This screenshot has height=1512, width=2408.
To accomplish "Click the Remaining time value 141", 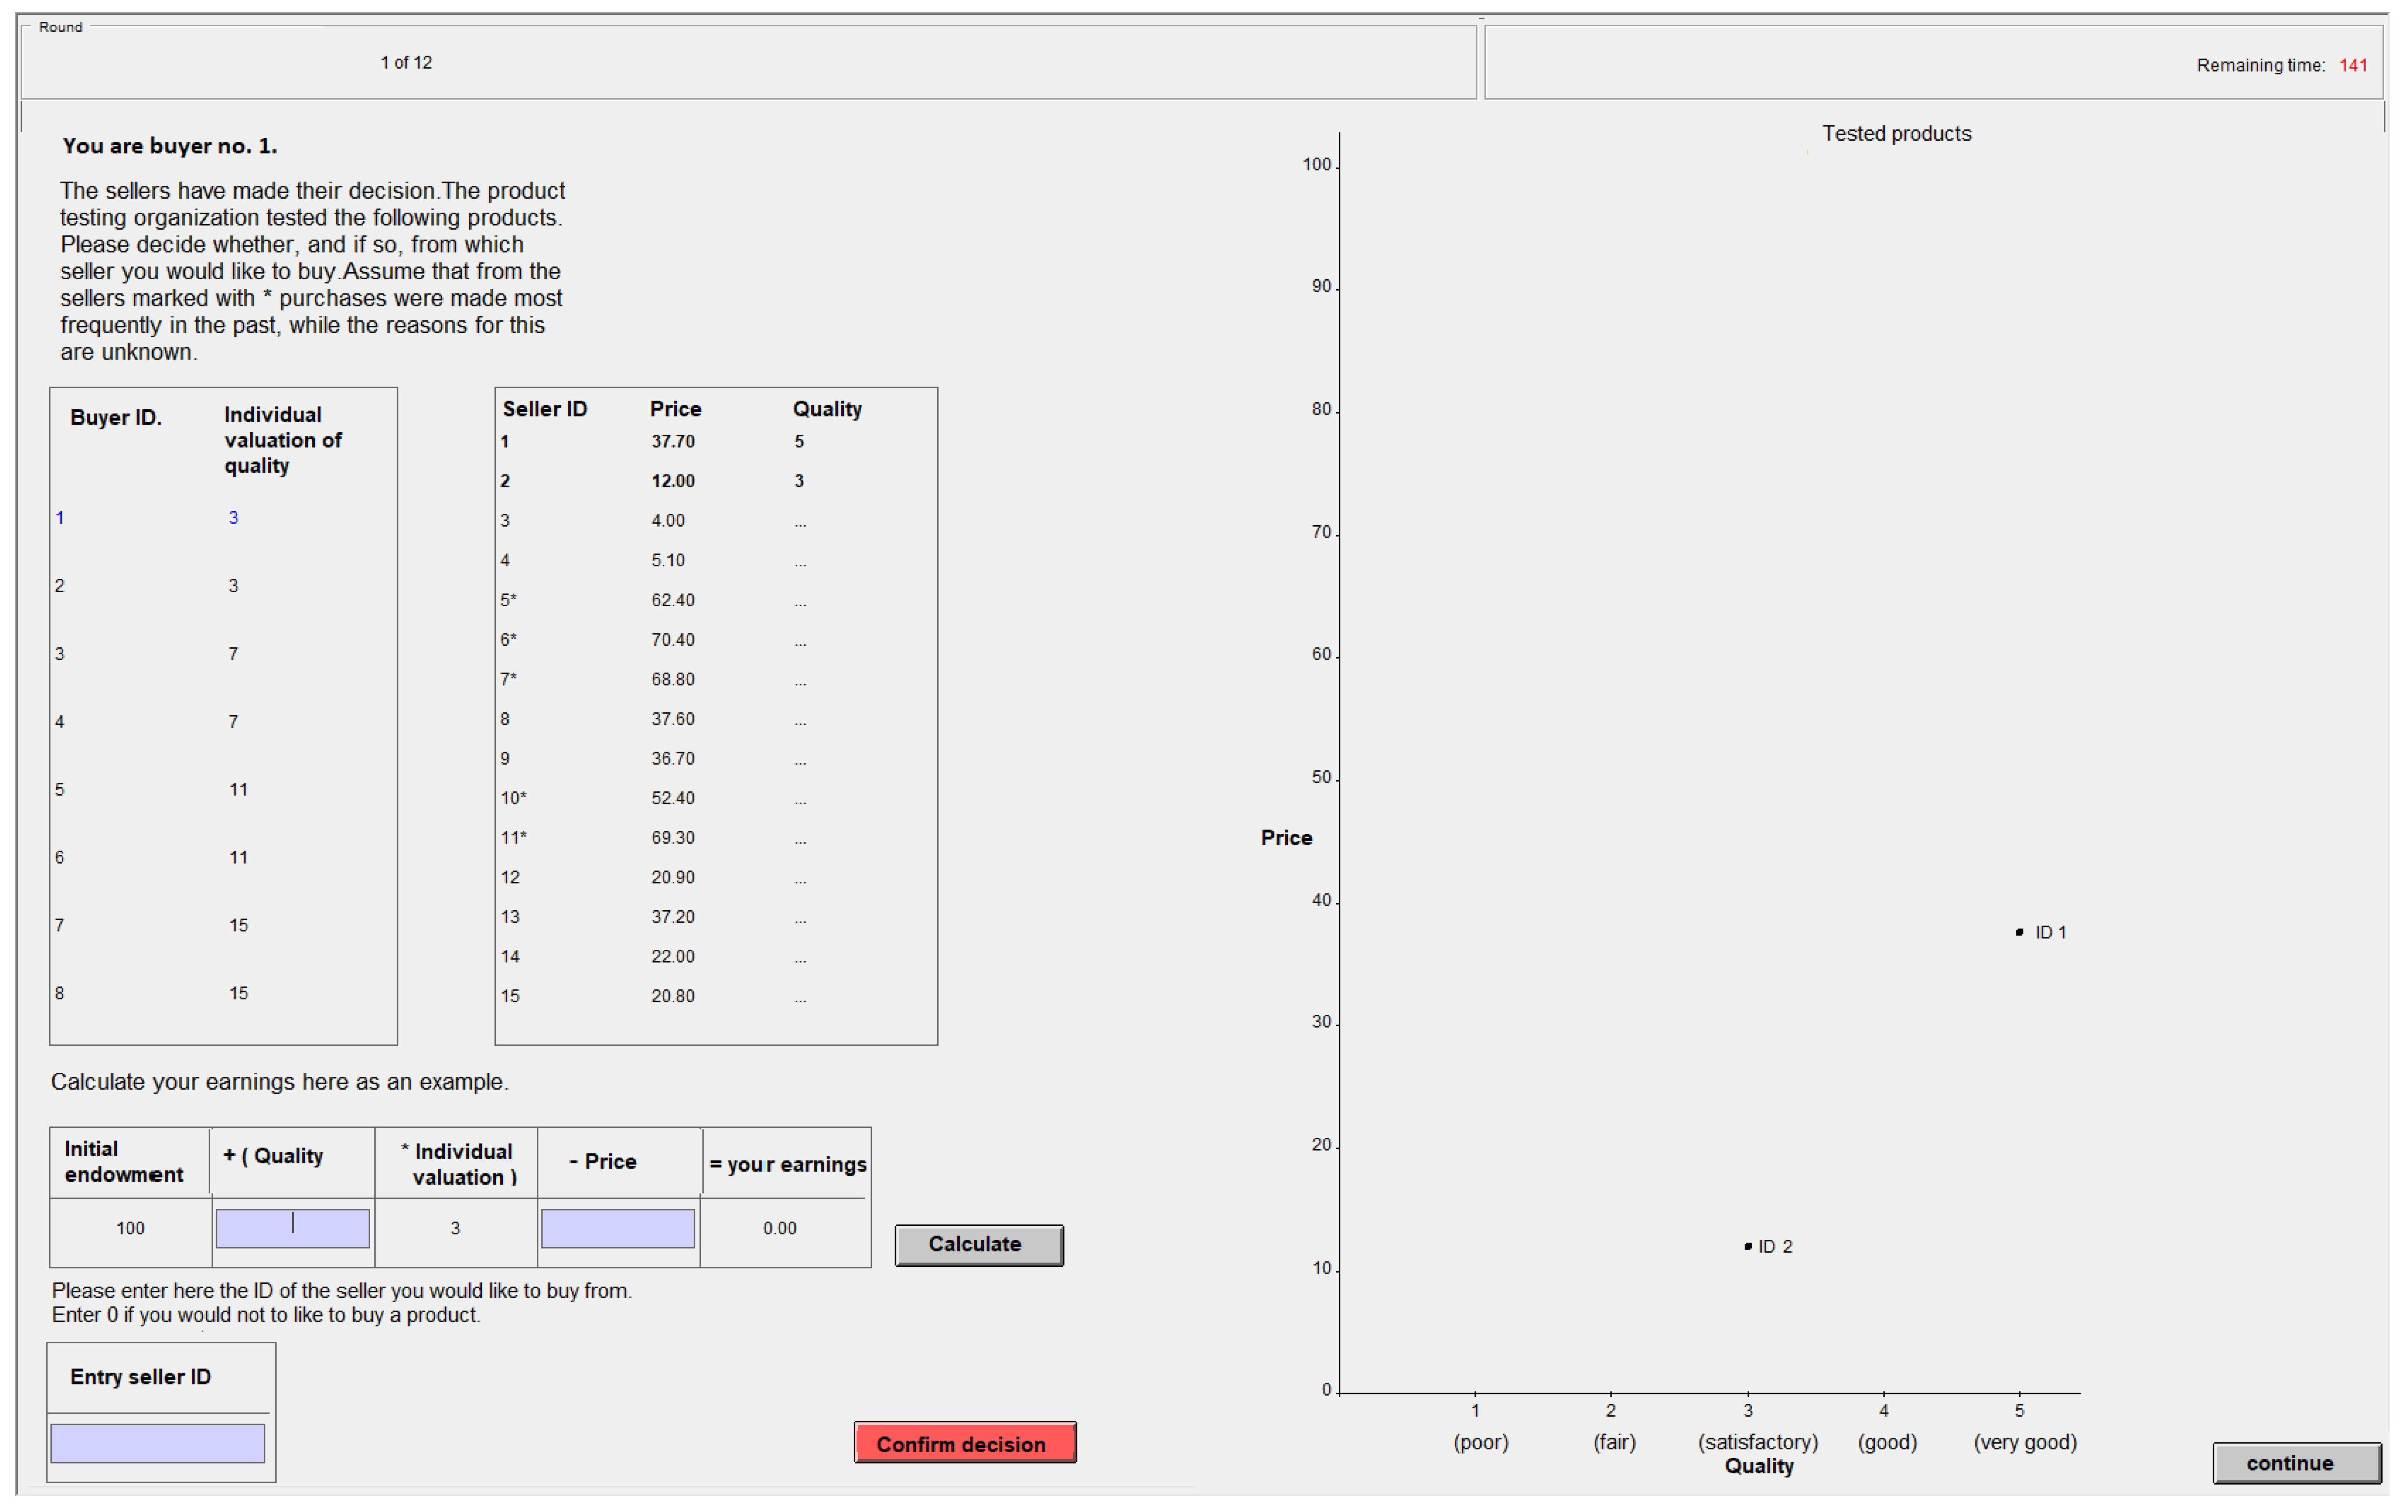I will [x=2352, y=65].
